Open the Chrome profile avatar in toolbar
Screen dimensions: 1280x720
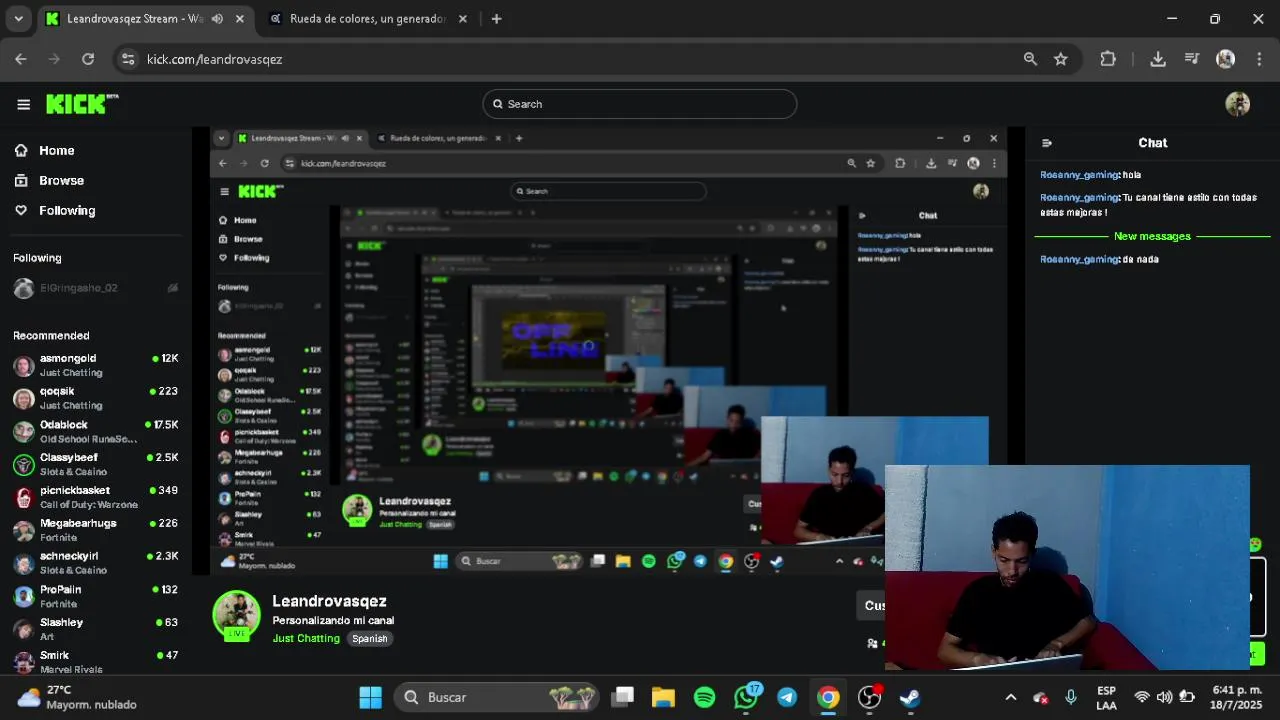1225,59
